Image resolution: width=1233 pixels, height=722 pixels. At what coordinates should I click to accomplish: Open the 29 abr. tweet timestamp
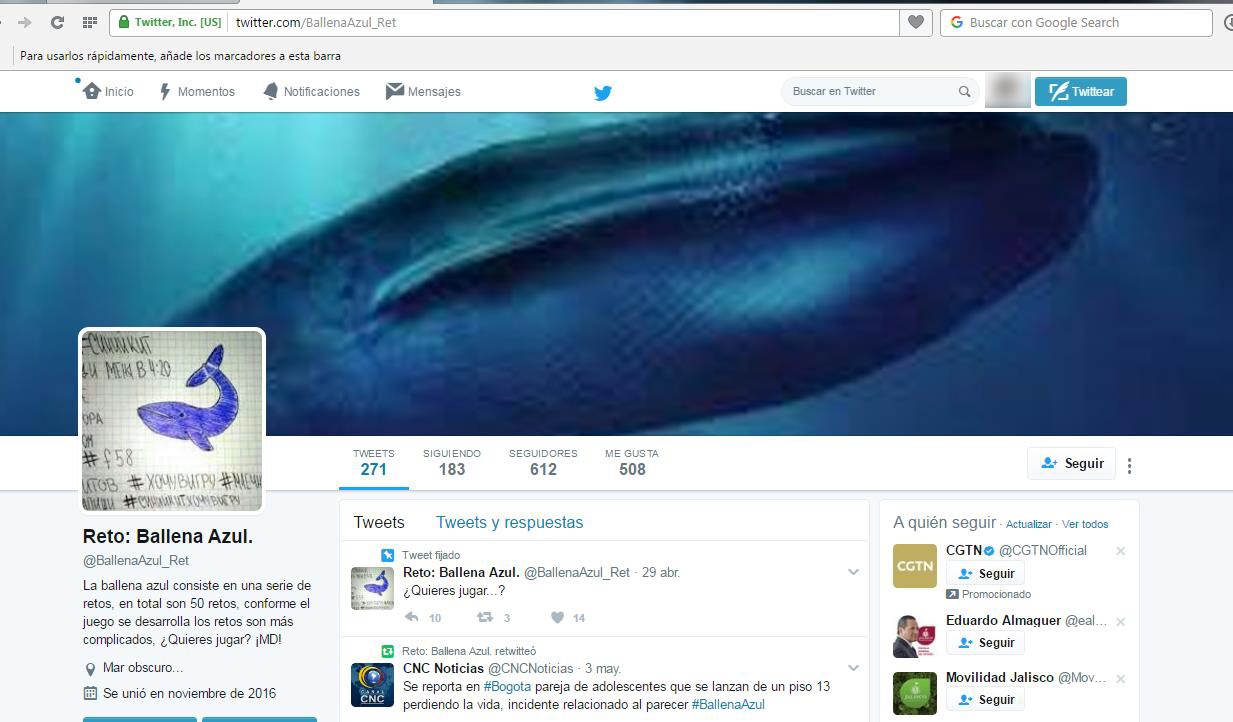pos(661,573)
